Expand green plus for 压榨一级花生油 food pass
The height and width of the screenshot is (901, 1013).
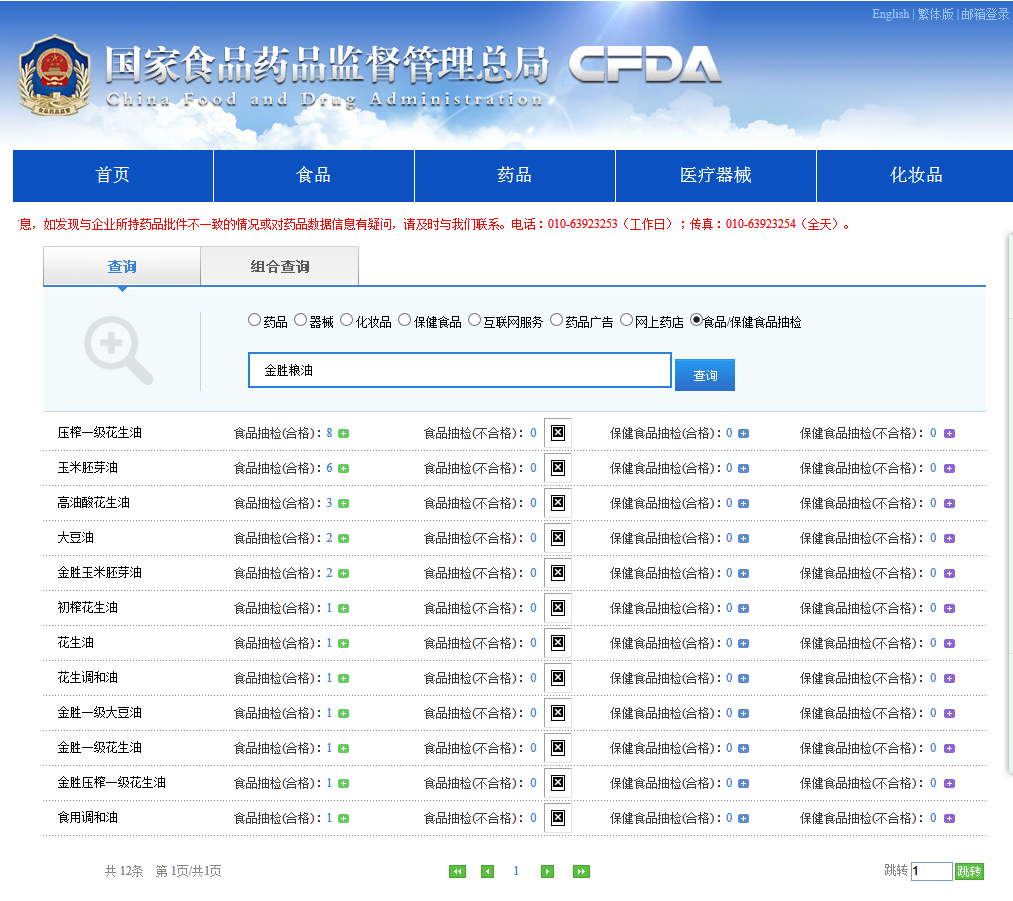(344, 433)
